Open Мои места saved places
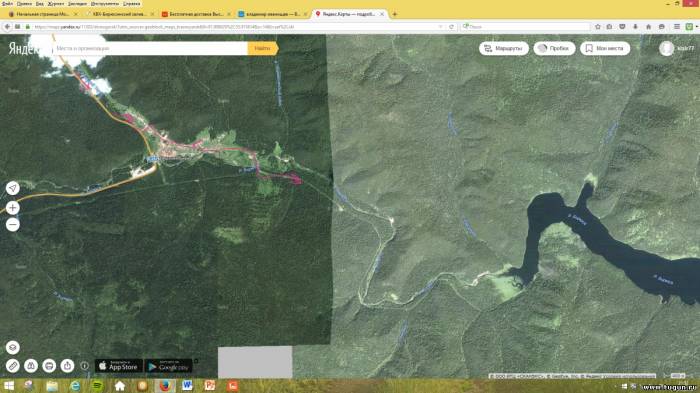The image size is (700, 393). pos(605,48)
